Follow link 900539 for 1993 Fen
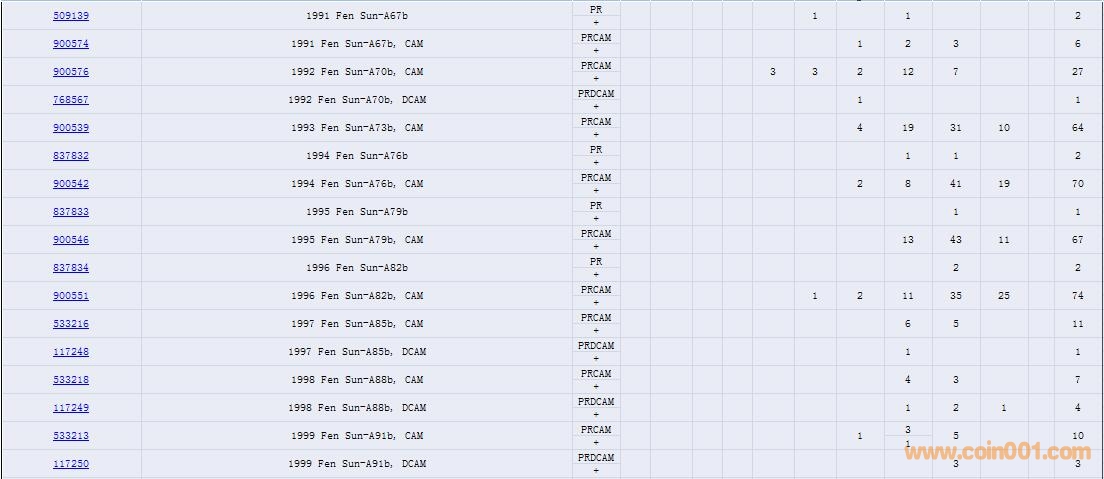 [70, 128]
